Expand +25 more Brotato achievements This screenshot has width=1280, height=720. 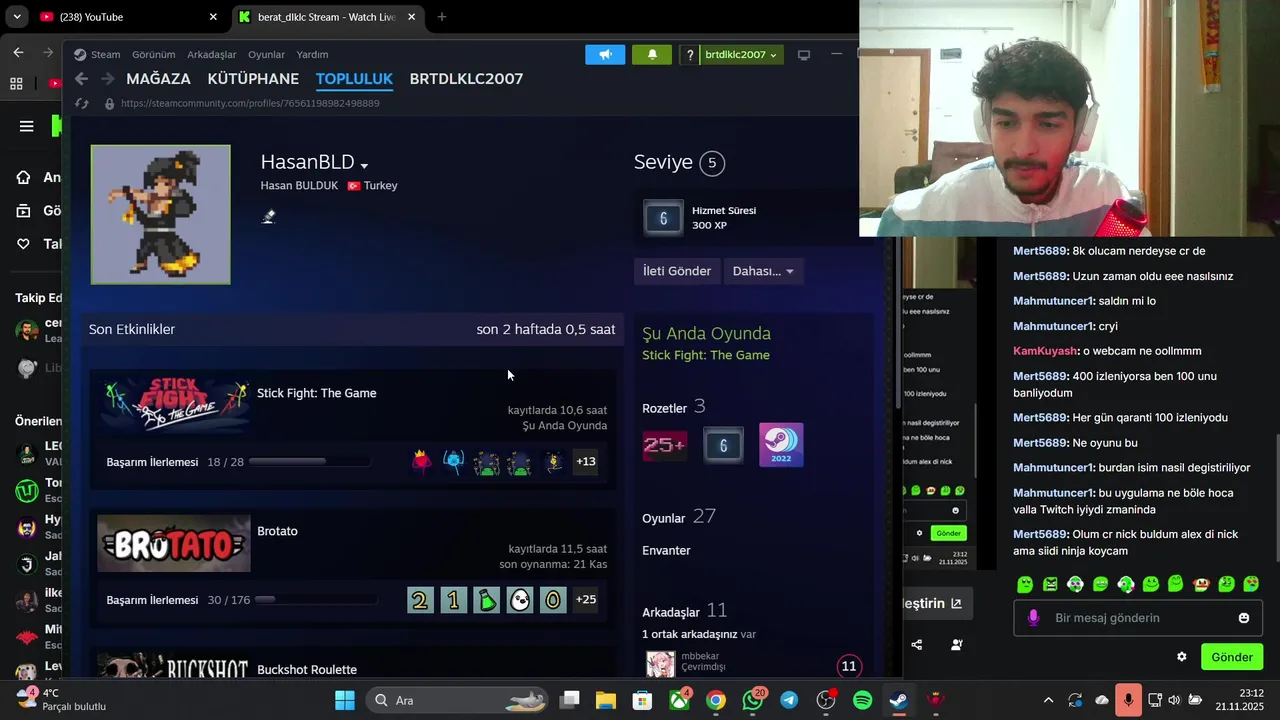(x=586, y=600)
